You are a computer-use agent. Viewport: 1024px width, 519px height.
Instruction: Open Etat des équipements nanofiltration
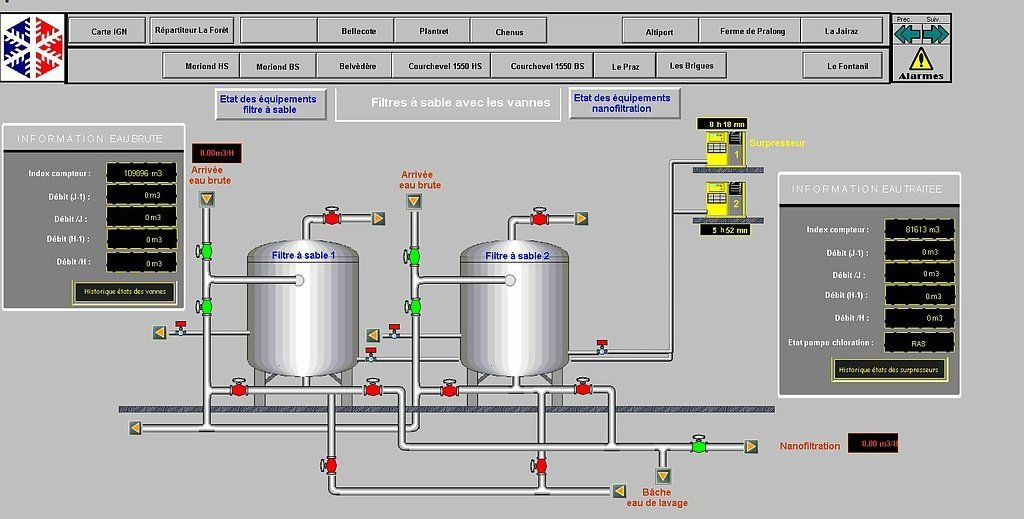pyautogui.click(x=625, y=103)
